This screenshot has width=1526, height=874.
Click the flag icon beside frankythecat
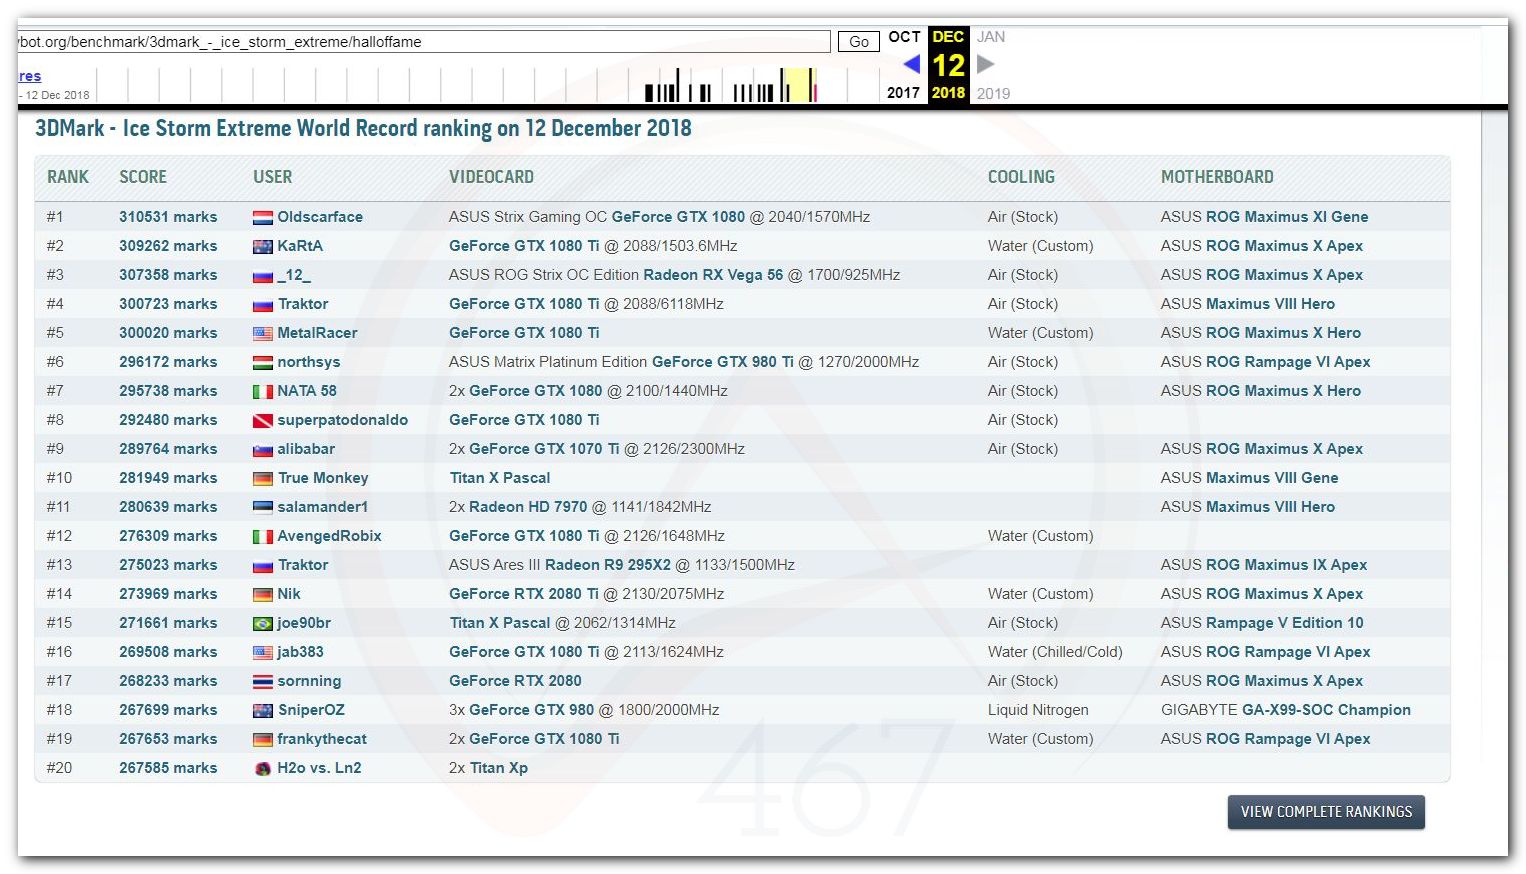pos(263,740)
